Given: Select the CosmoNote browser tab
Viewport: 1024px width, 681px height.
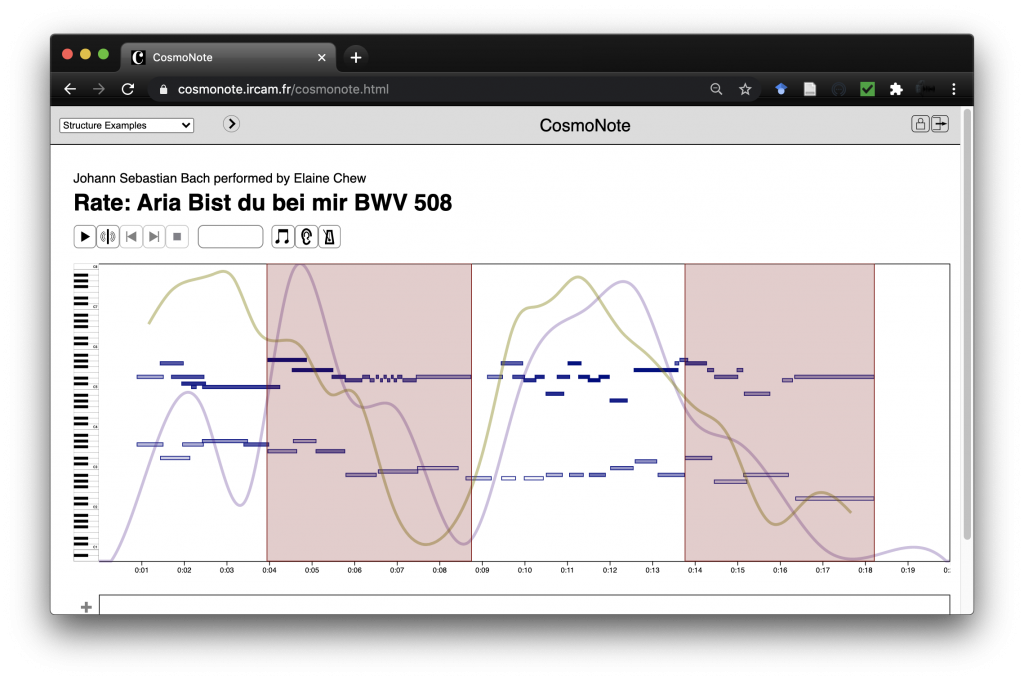Looking at the screenshot, I should [x=228, y=57].
